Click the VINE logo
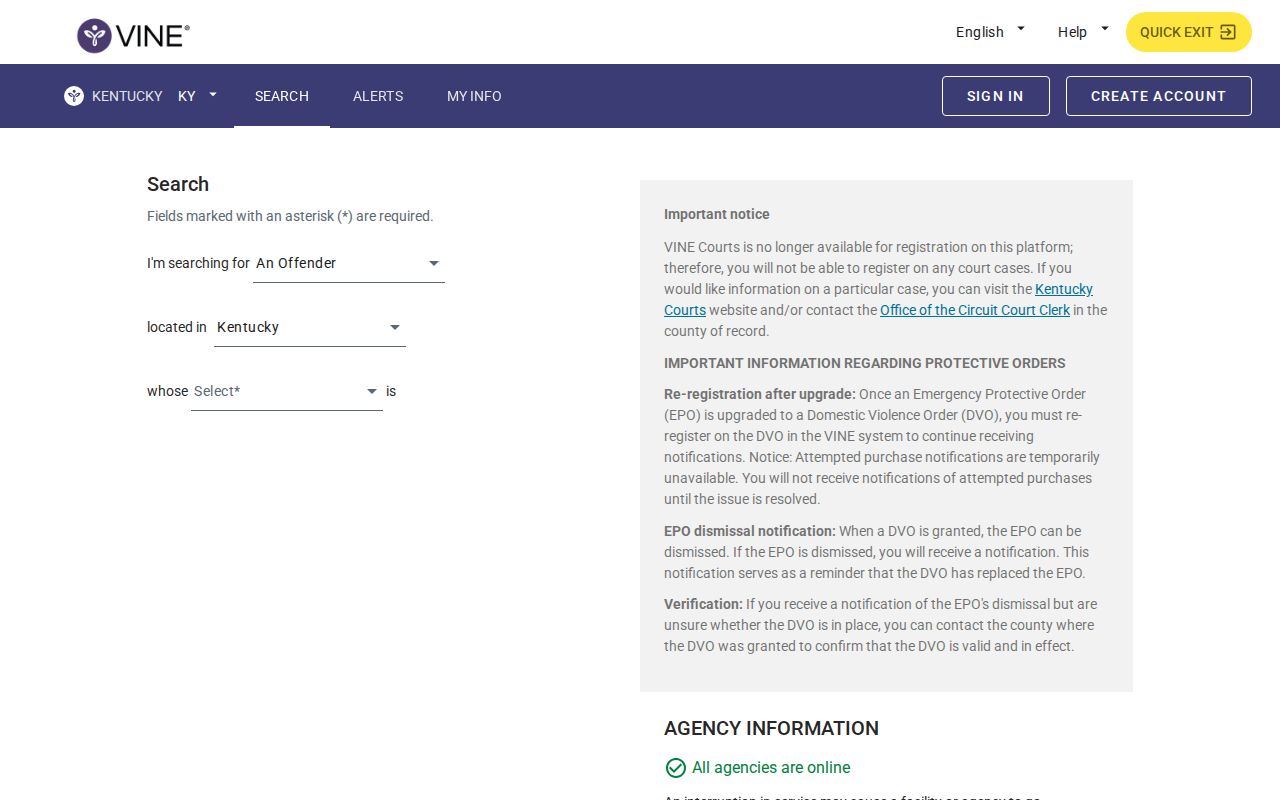This screenshot has height=800, width=1280. tap(133, 35)
